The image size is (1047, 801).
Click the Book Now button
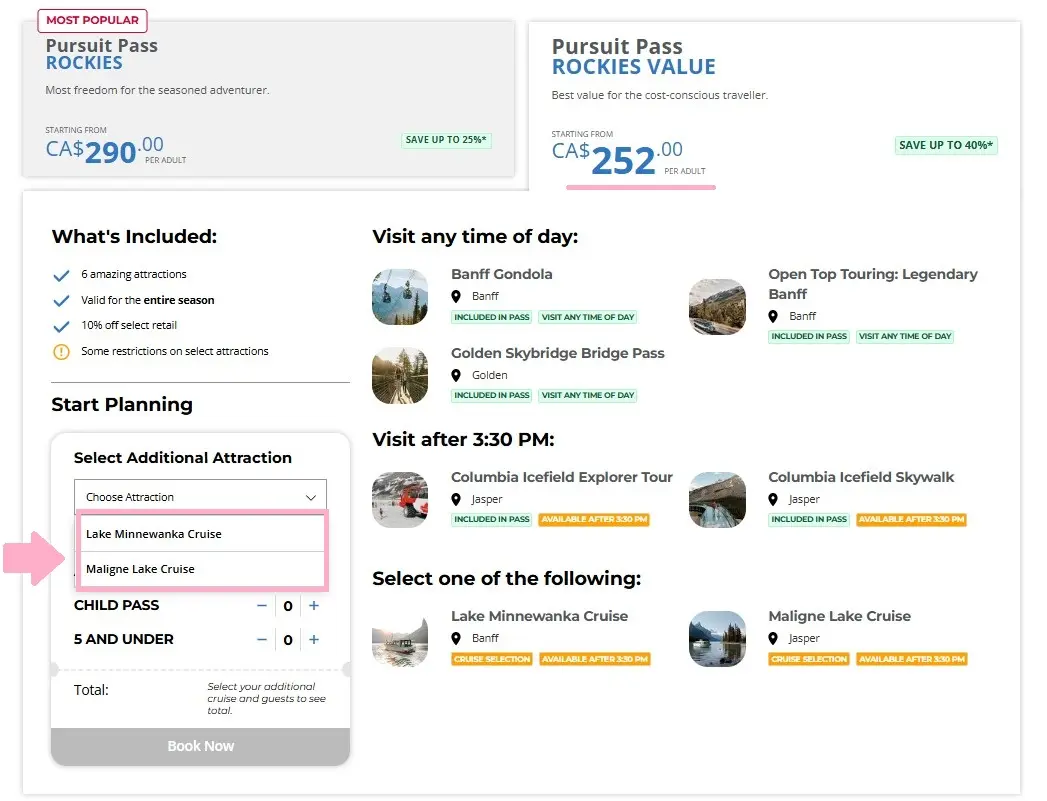pos(200,746)
